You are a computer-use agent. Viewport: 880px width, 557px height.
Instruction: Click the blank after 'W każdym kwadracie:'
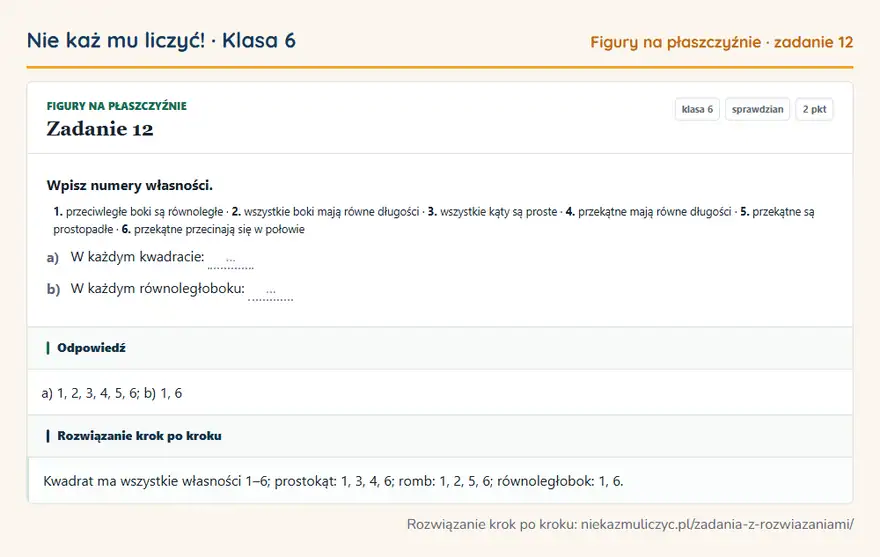coord(231,259)
